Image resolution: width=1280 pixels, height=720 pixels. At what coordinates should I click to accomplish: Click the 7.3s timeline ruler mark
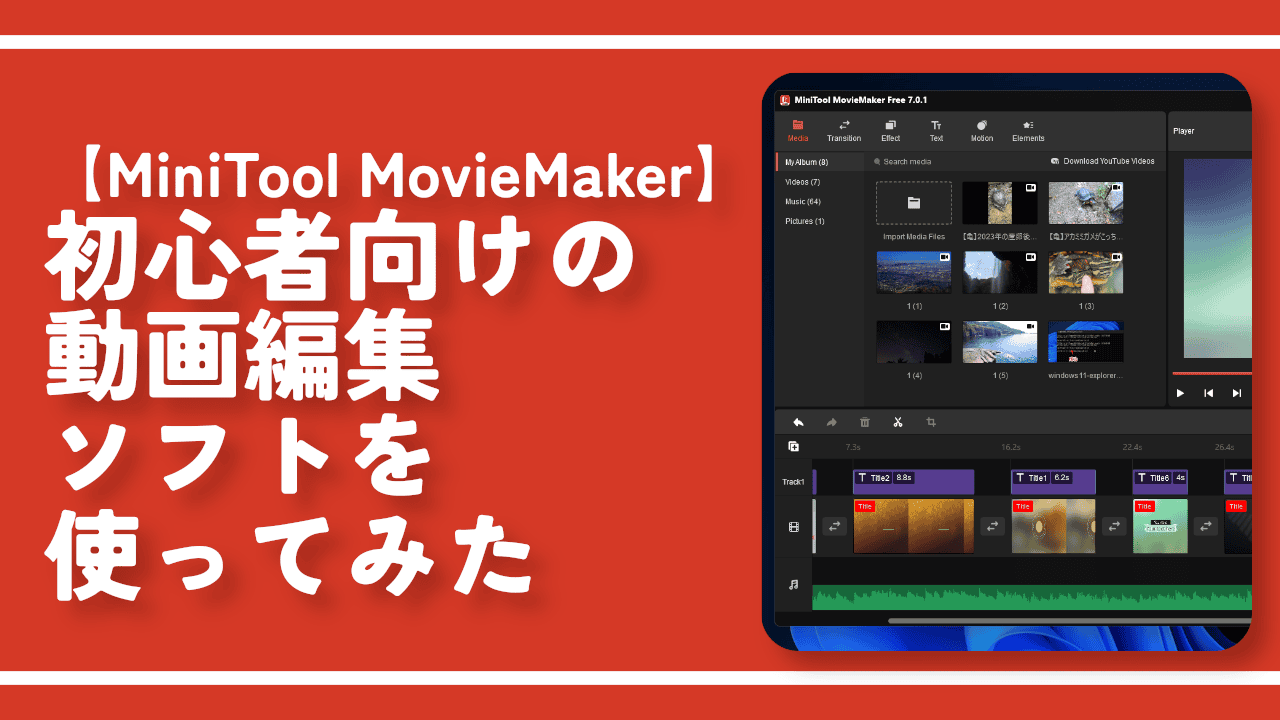click(x=853, y=447)
